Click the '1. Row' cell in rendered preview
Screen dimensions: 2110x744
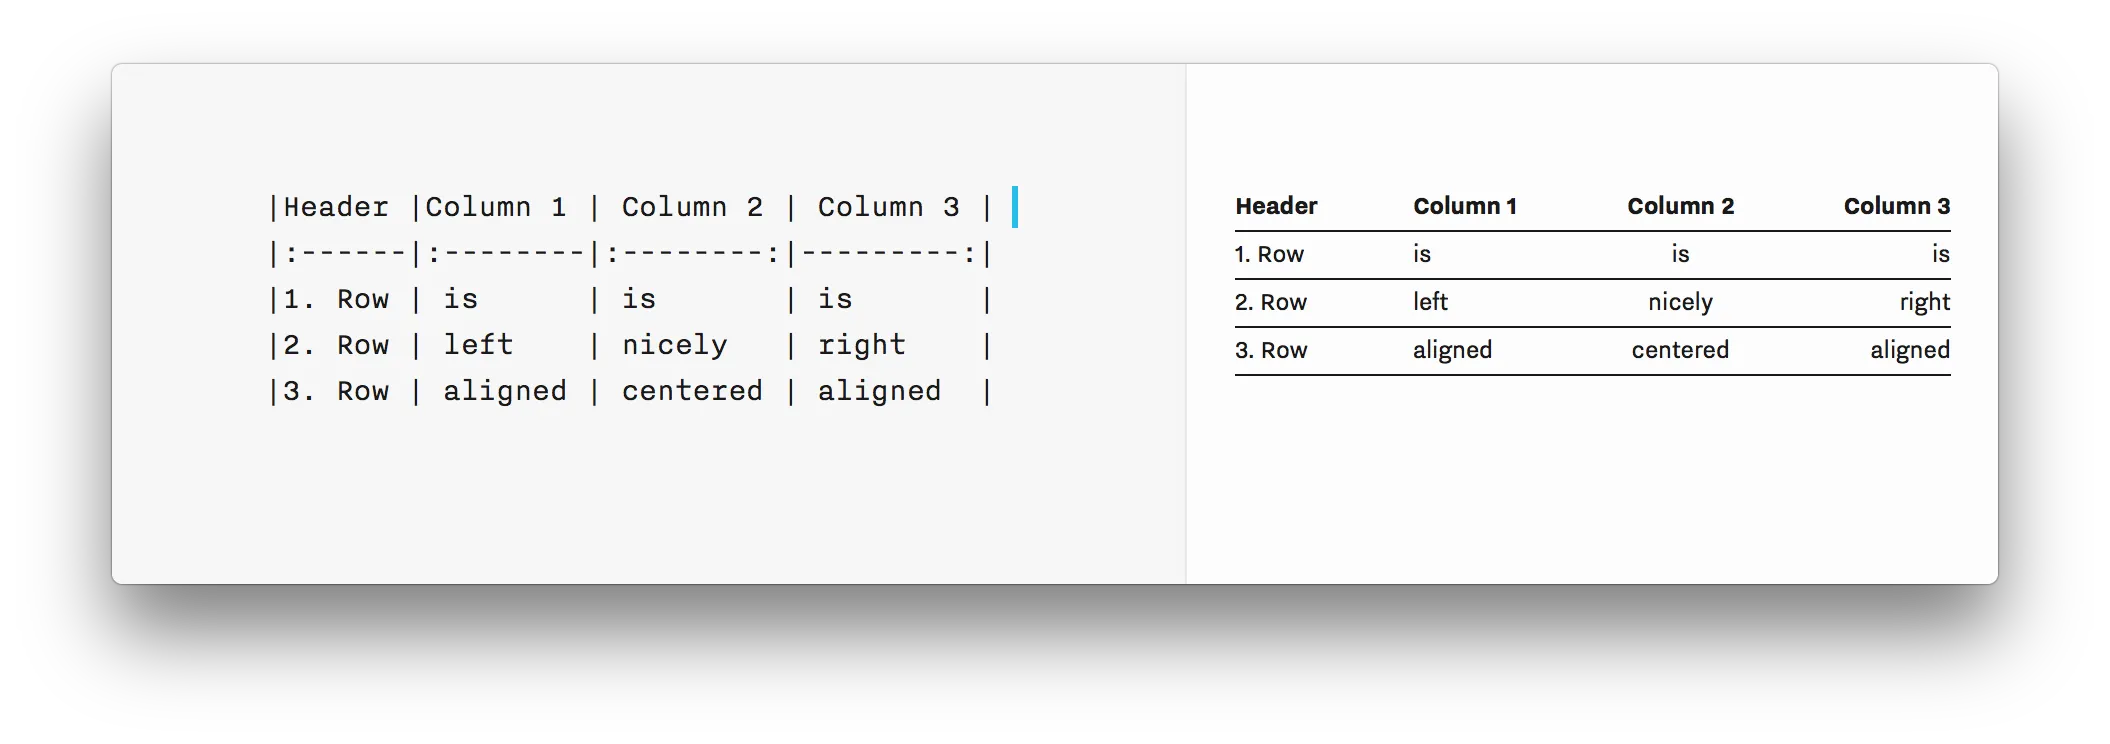[1269, 254]
